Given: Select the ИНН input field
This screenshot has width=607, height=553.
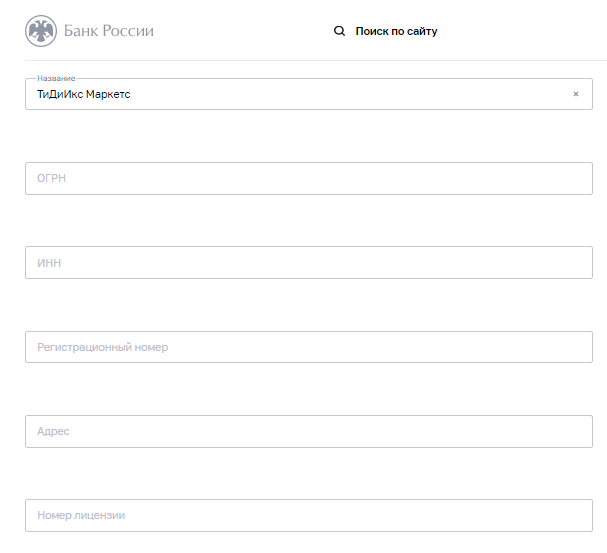Looking at the screenshot, I should coord(309,262).
